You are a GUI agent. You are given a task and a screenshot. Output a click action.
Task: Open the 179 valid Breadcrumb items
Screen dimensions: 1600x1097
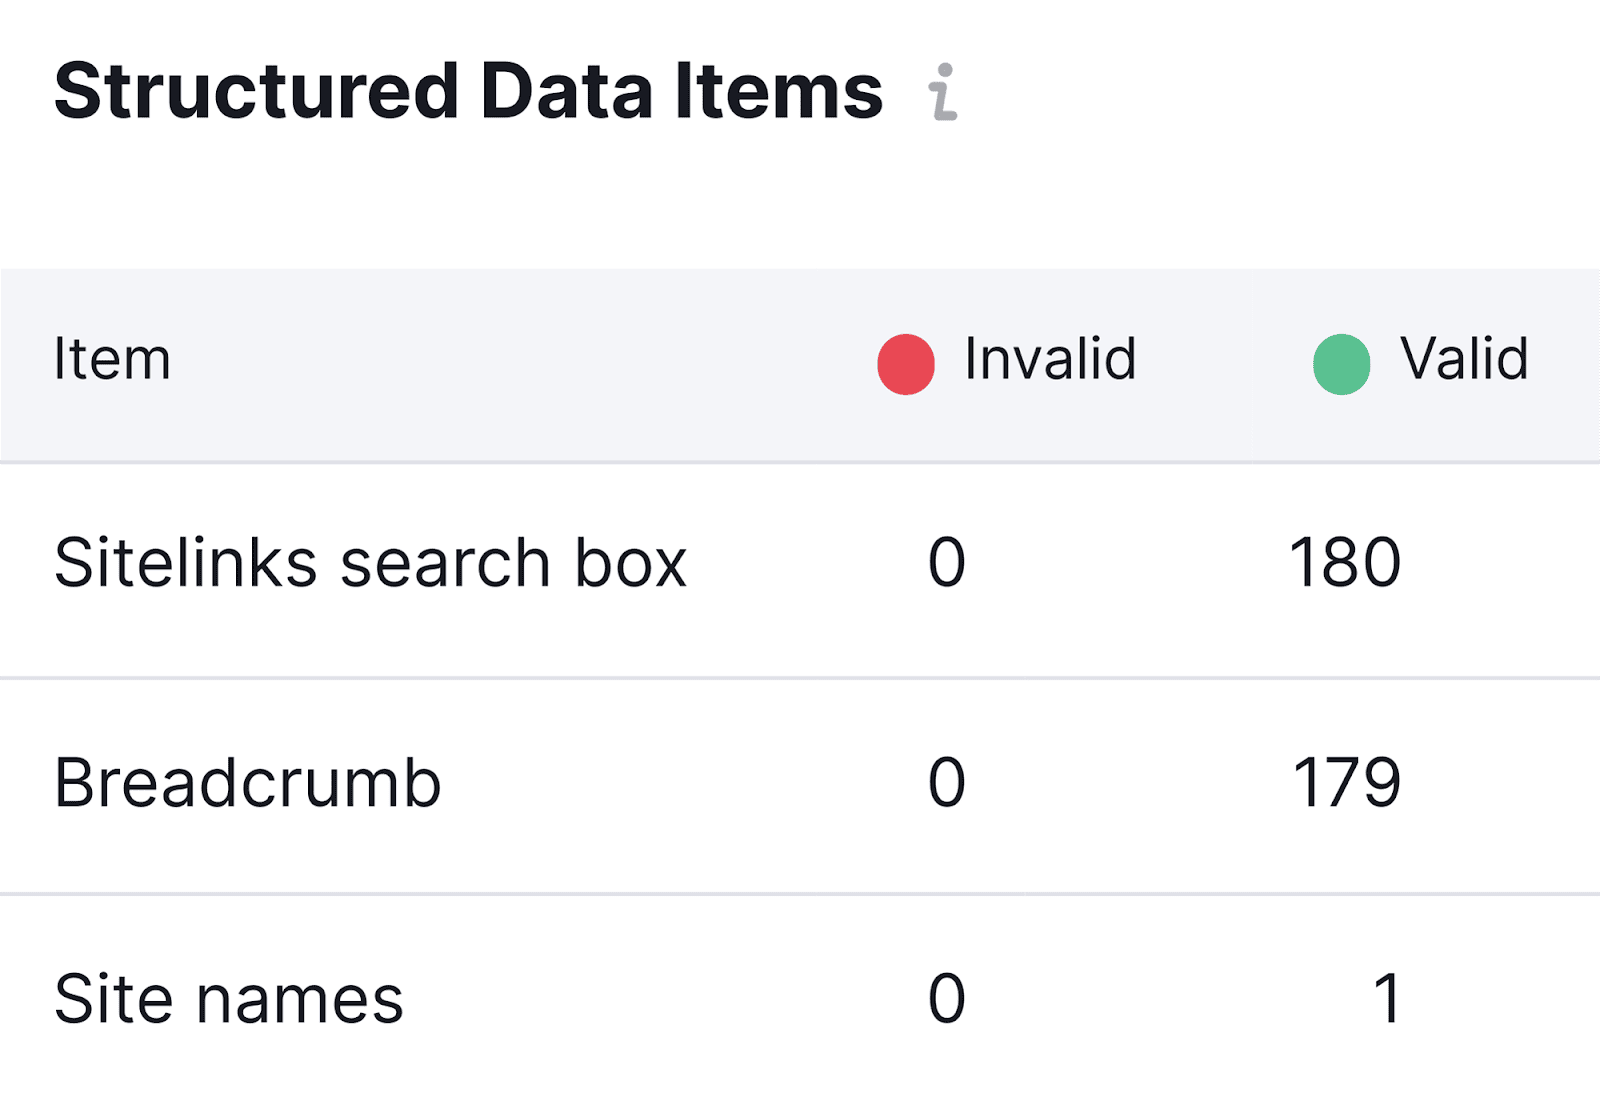(1346, 783)
